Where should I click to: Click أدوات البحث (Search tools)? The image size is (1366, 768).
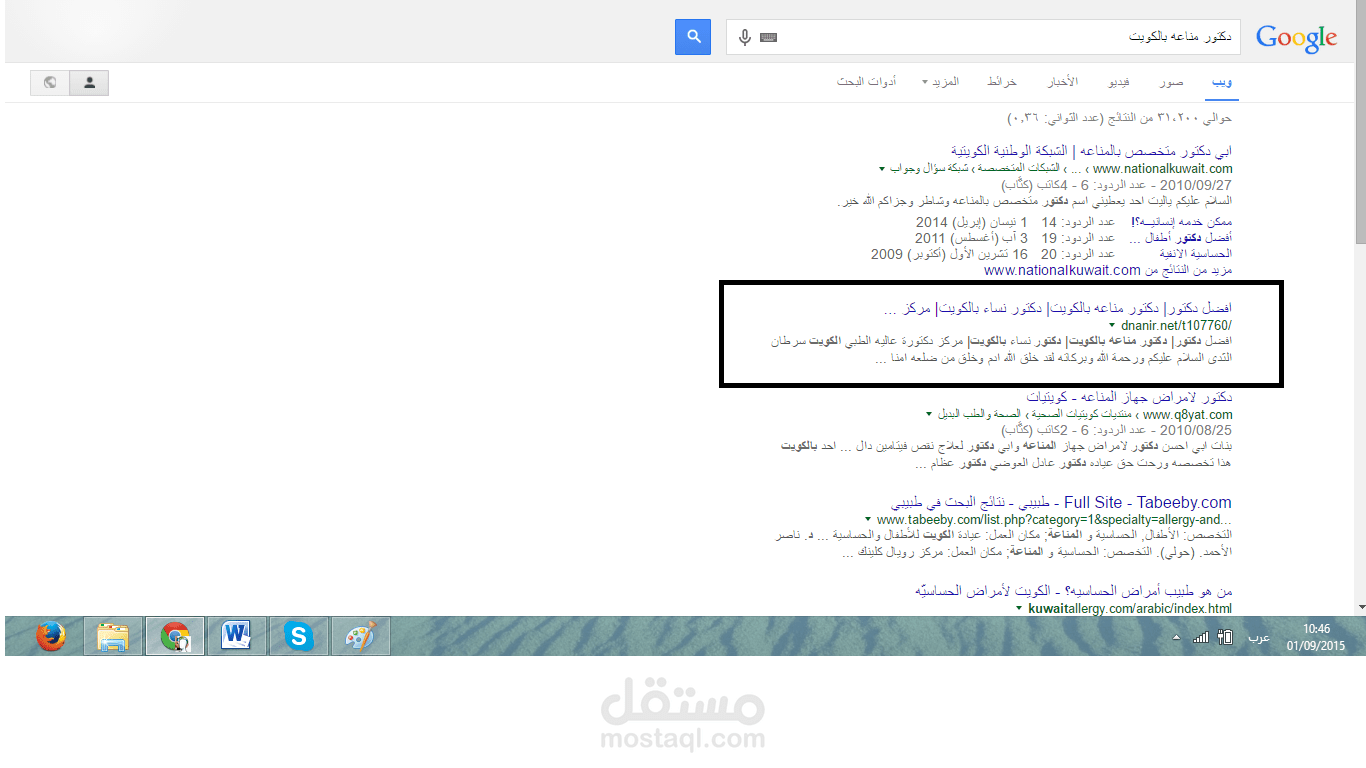tap(867, 81)
